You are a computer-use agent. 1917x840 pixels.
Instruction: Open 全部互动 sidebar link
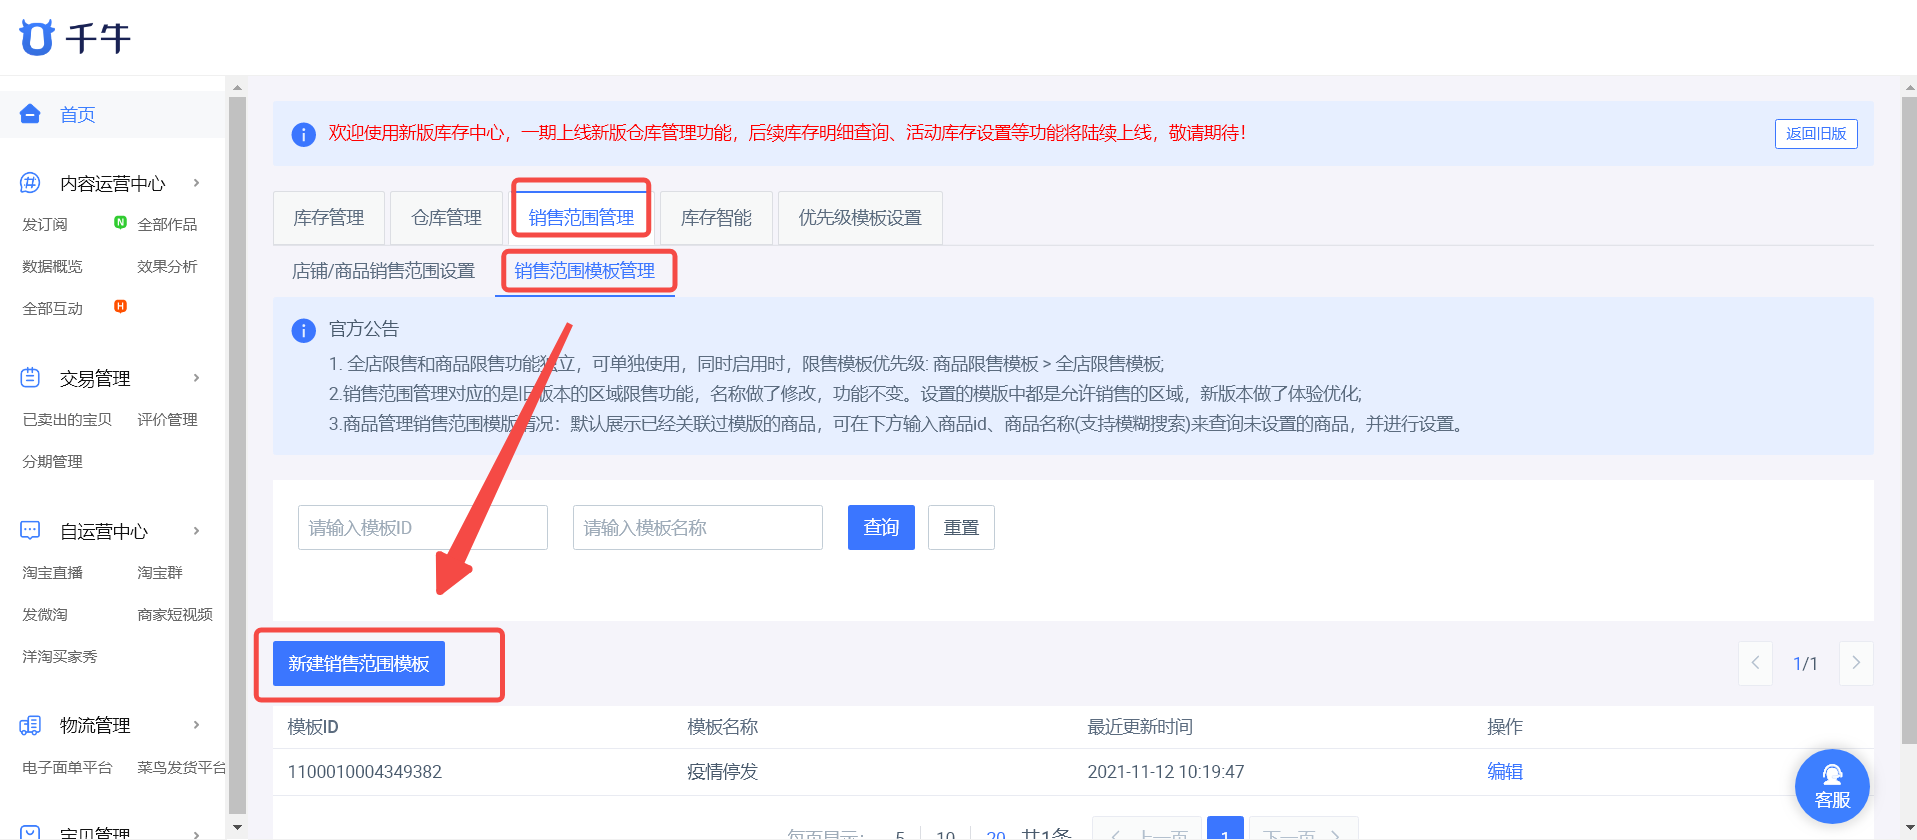52,308
